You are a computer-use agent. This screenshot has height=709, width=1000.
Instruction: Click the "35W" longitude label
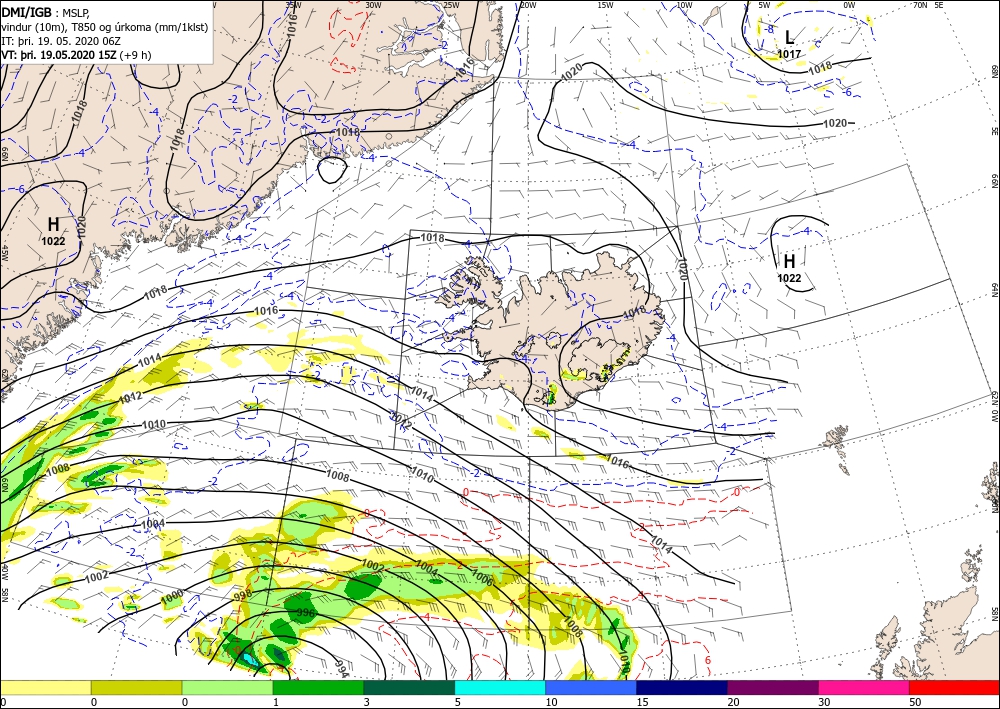(x=293, y=4)
